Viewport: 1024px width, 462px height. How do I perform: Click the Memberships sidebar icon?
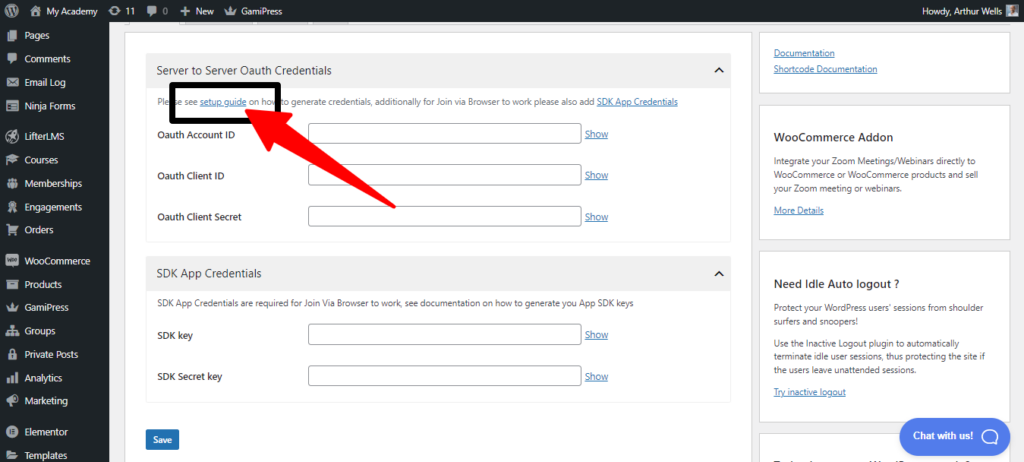click(11, 184)
